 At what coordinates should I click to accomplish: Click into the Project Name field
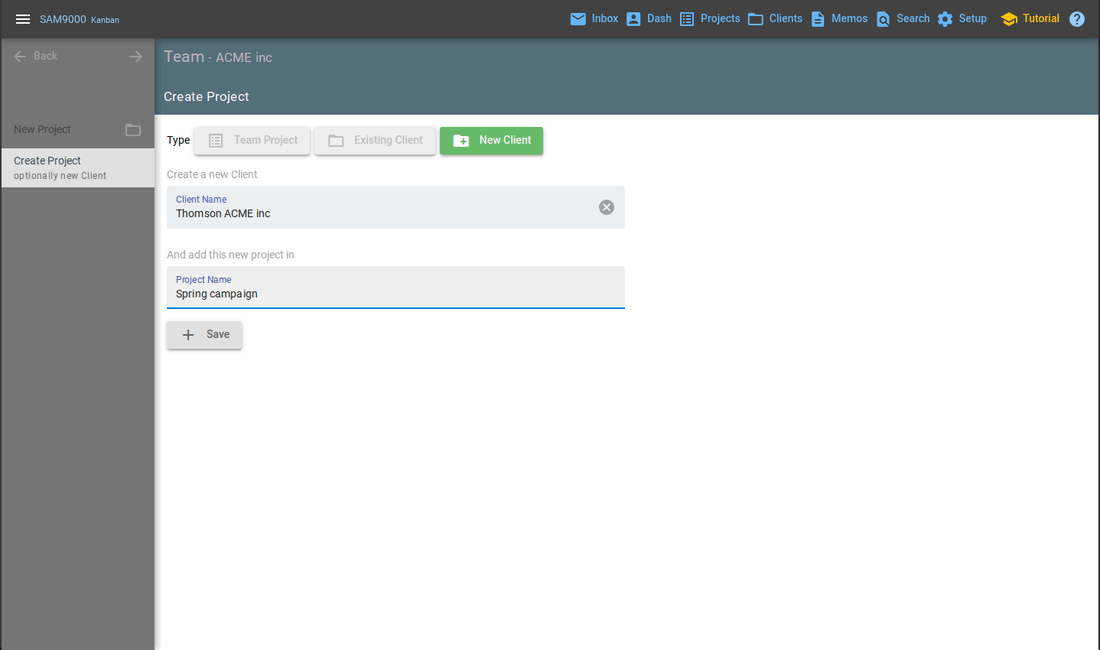(395, 294)
